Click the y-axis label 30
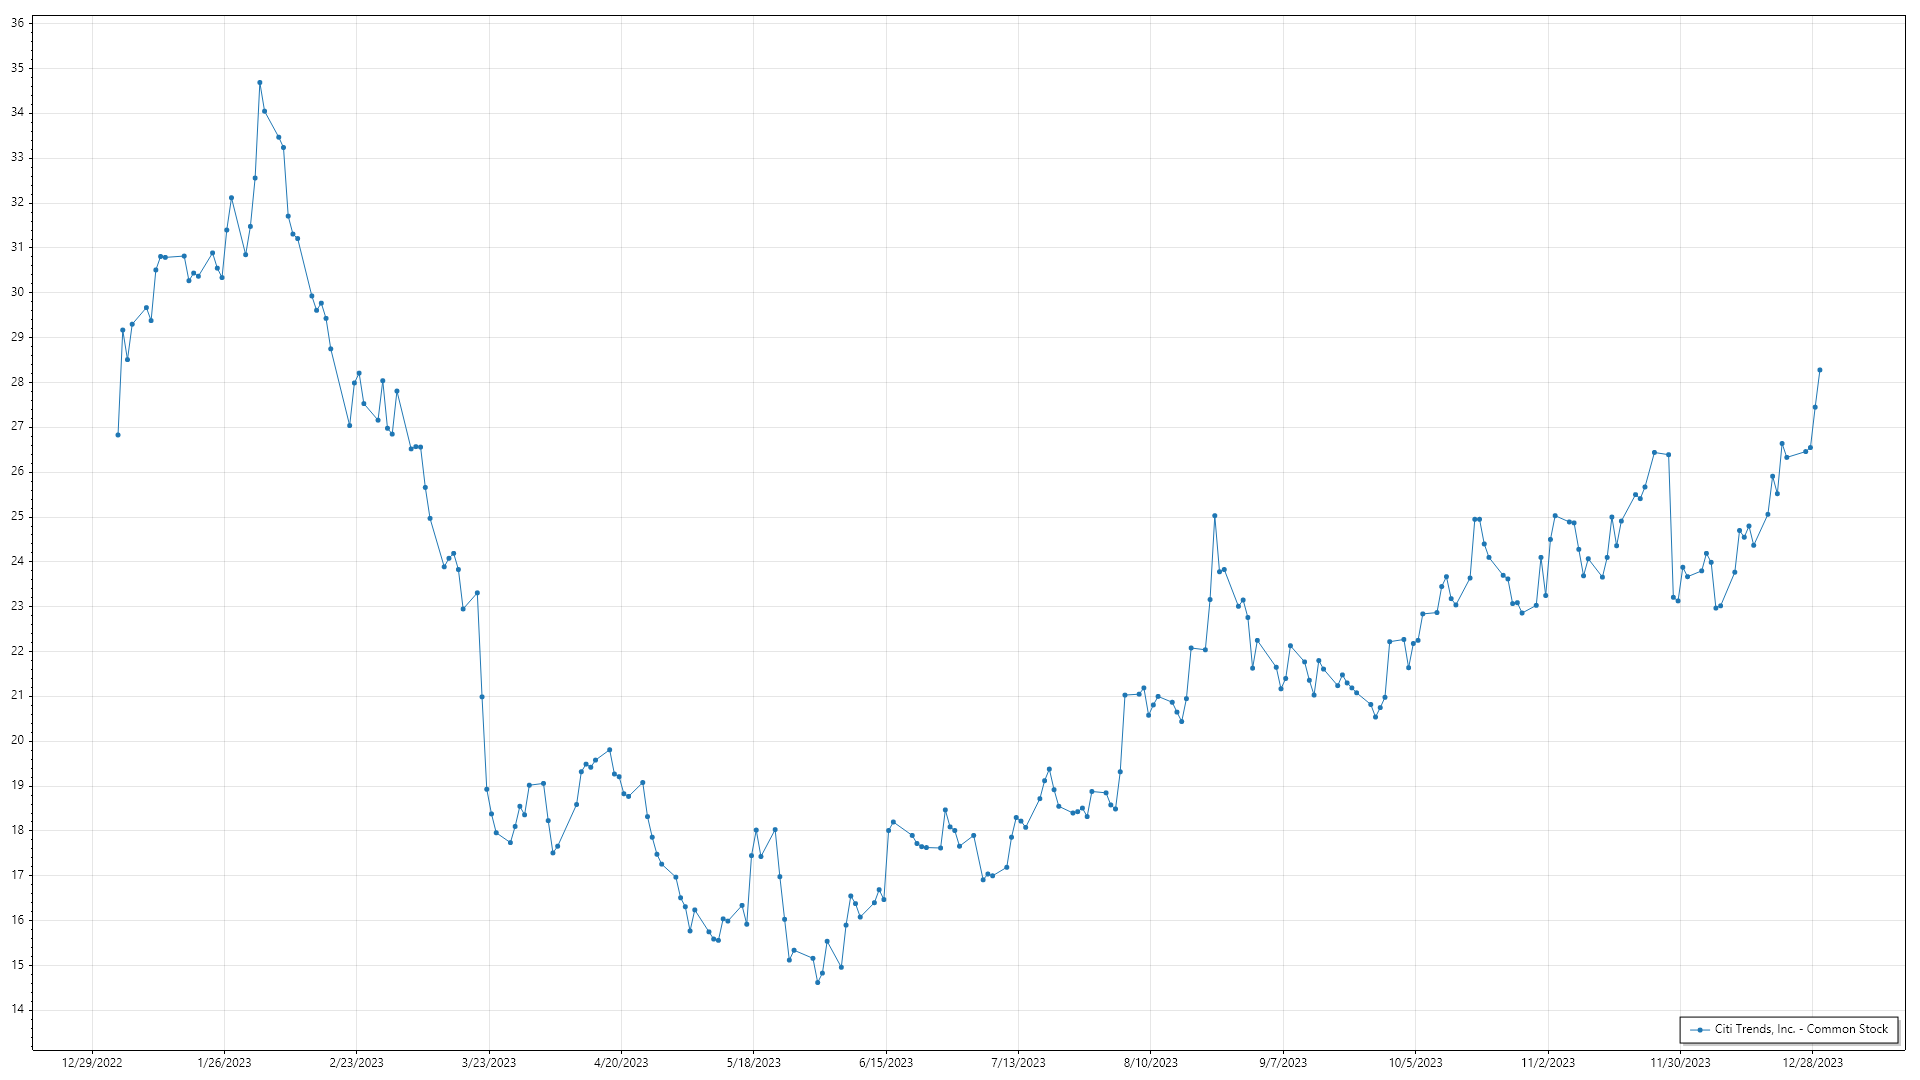This screenshot has width=1920, height=1080. click(18, 292)
